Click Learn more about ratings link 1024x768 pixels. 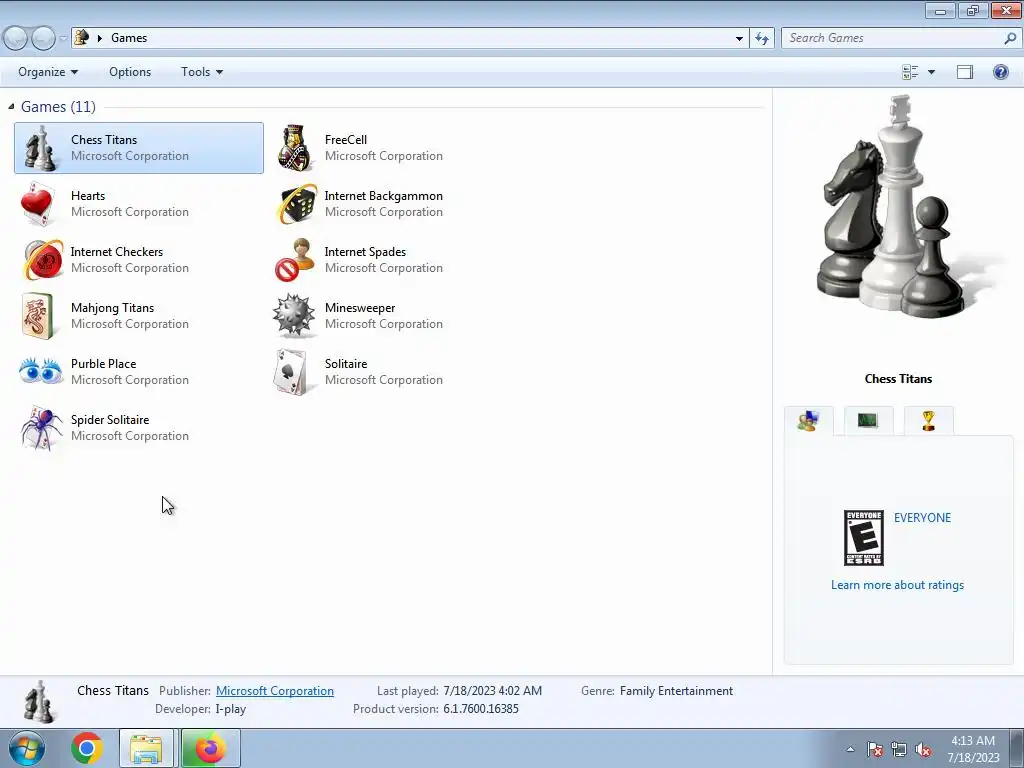pyautogui.click(x=897, y=584)
